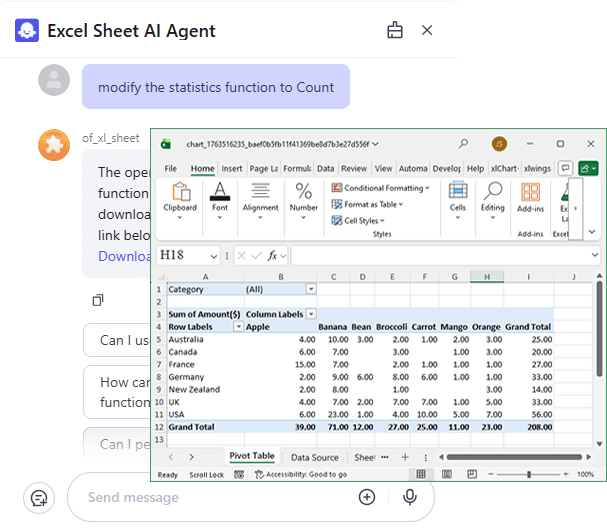Copy the agent response with copy icon
The width and height of the screenshot is (607, 532).
tap(98, 300)
